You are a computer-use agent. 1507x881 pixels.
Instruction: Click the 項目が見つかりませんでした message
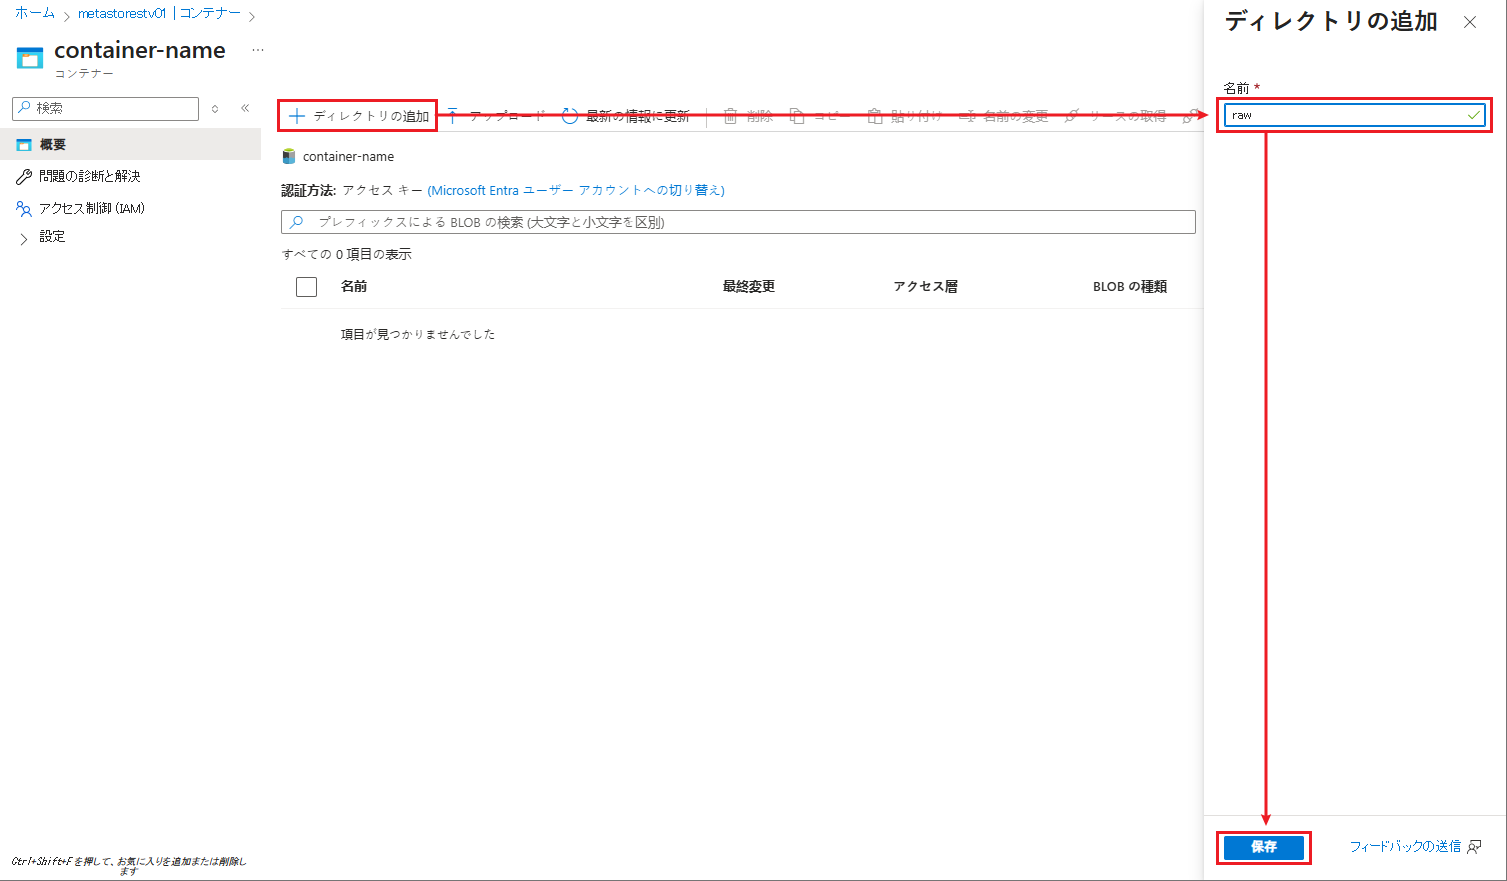point(418,335)
